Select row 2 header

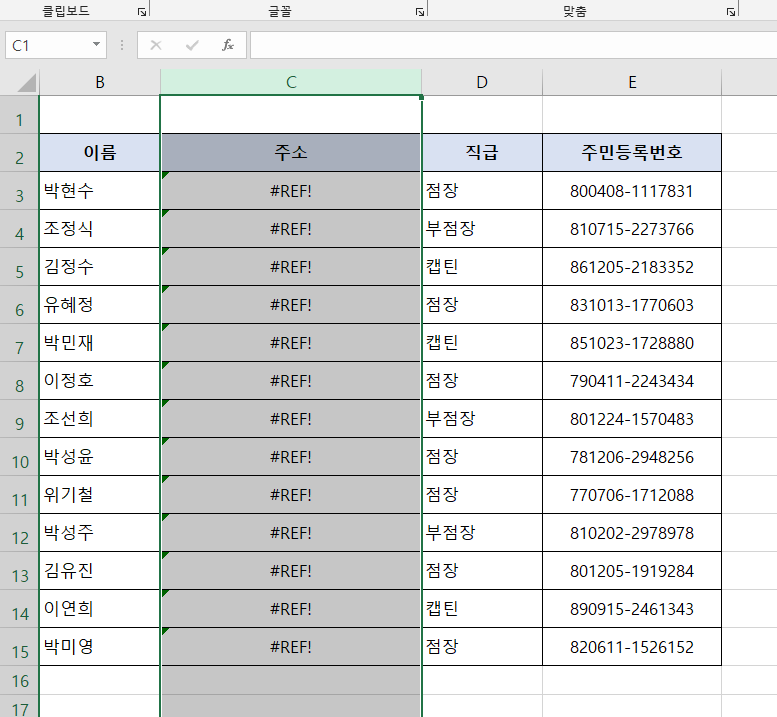(19, 153)
